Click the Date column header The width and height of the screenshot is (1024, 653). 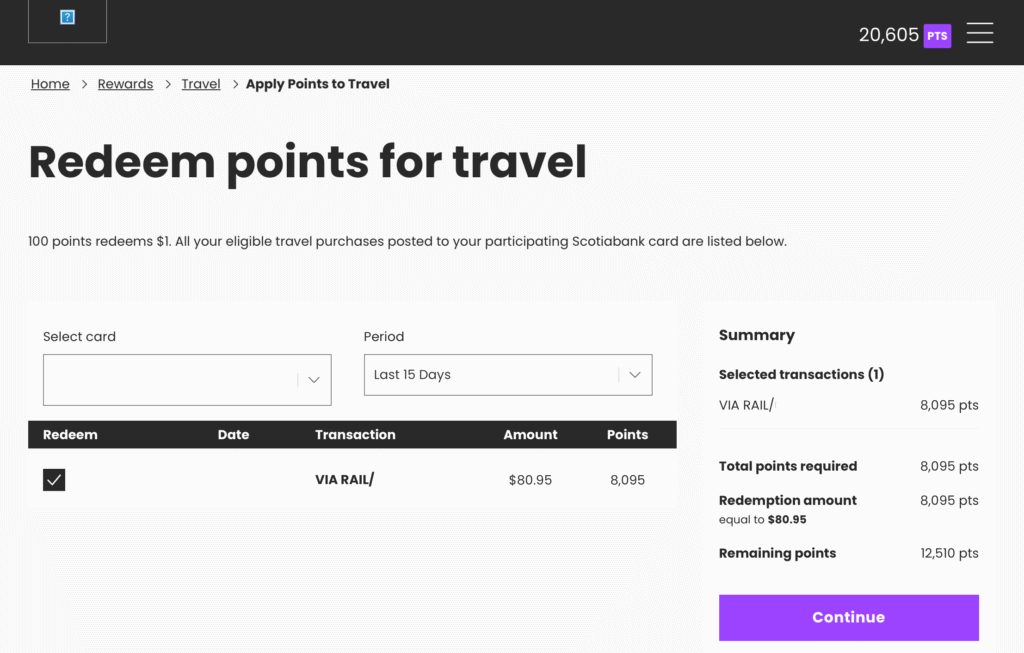pyautogui.click(x=233, y=435)
